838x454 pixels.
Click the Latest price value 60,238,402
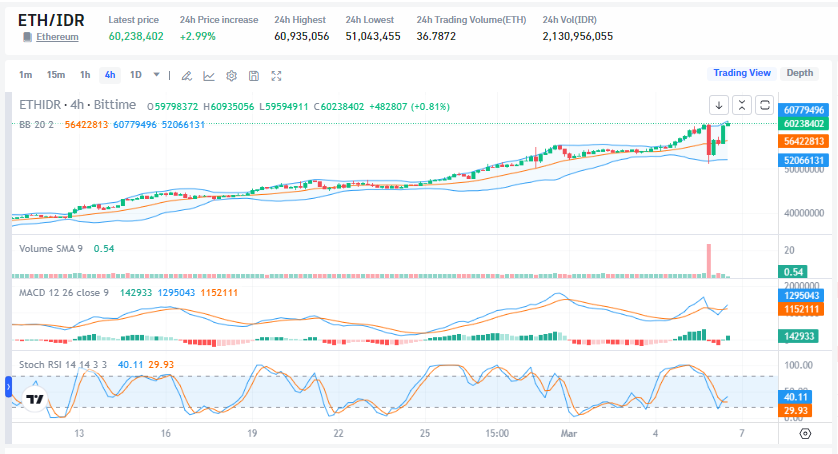[x=136, y=36]
